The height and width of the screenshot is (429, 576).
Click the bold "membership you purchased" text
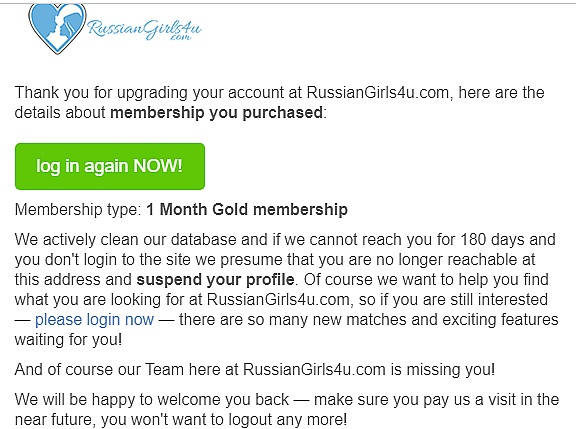pos(217,113)
